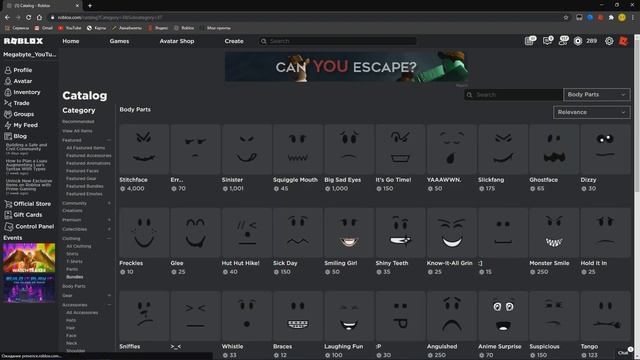
Task: Open the Monster Smile face thumbnail
Action: coord(554,233)
